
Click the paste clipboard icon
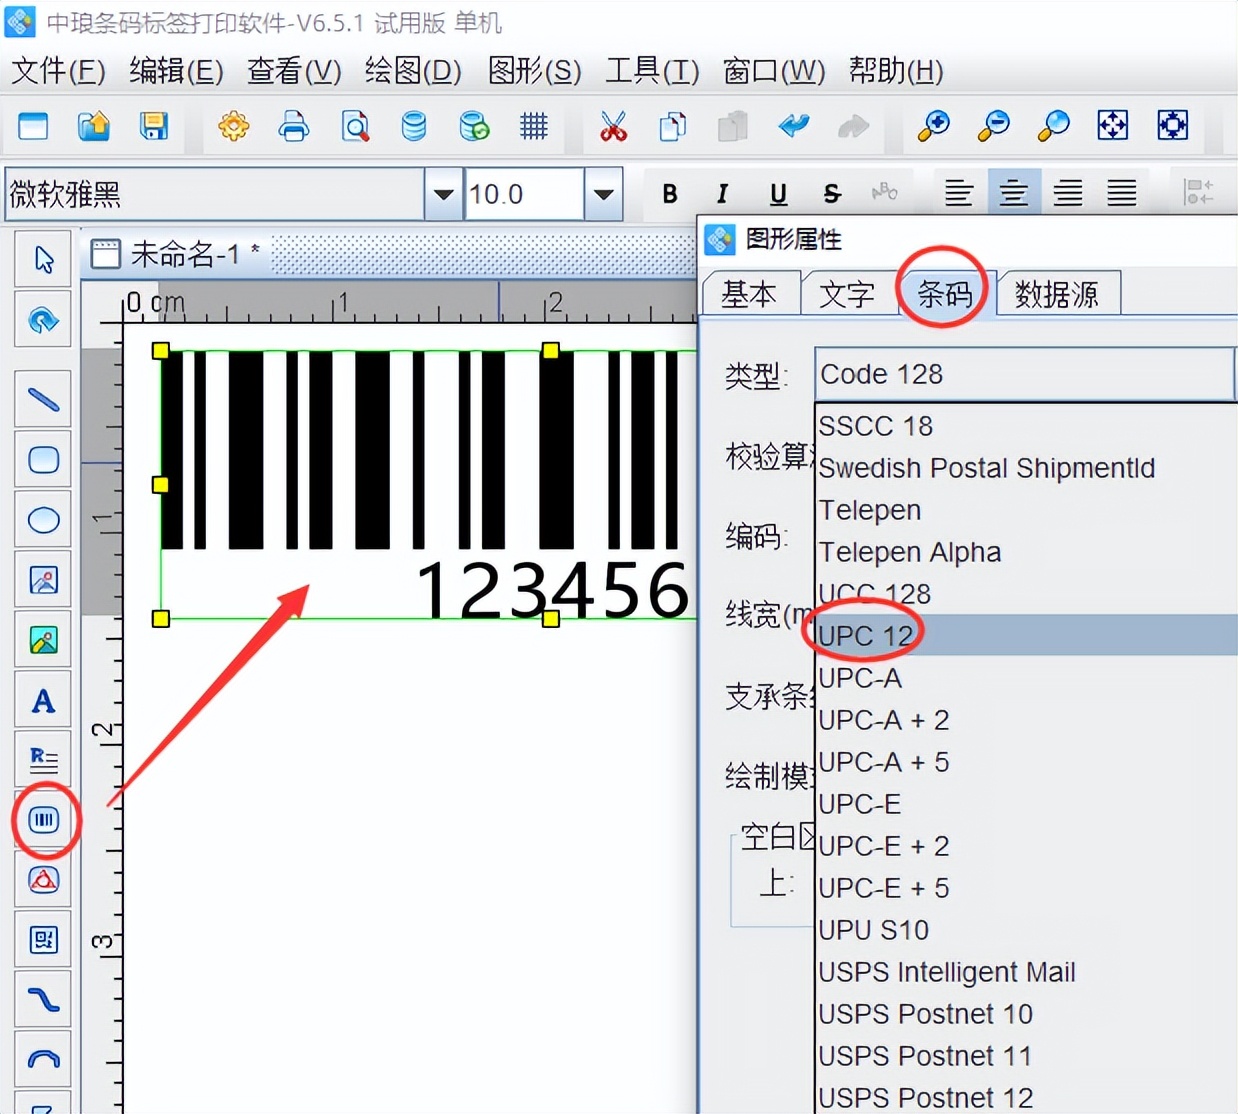[x=733, y=126]
